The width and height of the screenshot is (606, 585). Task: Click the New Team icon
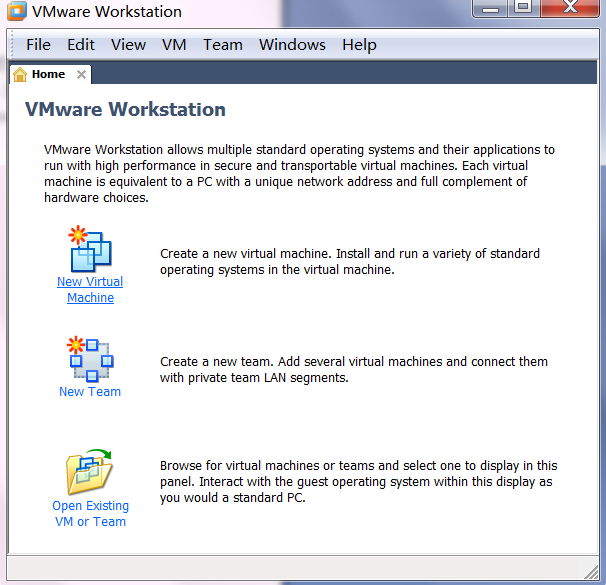(90, 359)
